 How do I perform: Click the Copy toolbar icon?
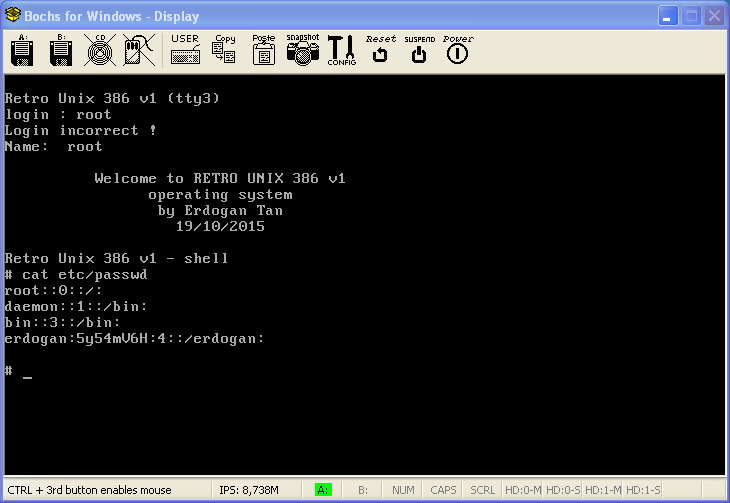coord(224,50)
